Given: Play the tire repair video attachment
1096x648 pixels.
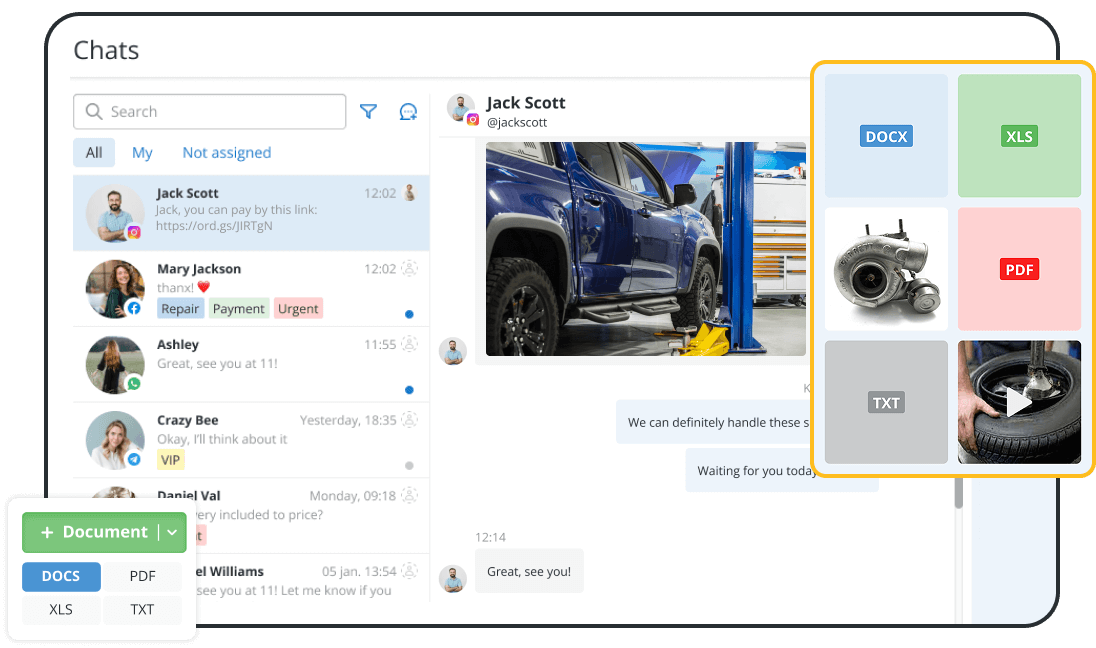Looking at the screenshot, I should click(1019, 402).
